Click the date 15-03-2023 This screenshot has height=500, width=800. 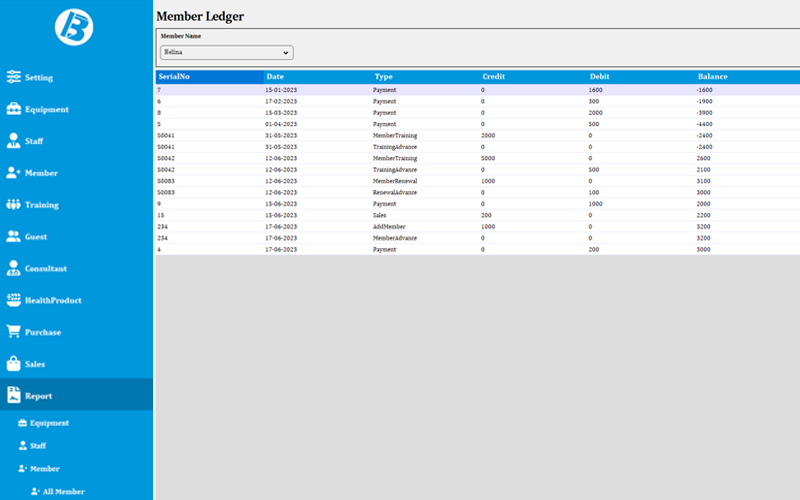pyautogui.click(x=281, y=113)
